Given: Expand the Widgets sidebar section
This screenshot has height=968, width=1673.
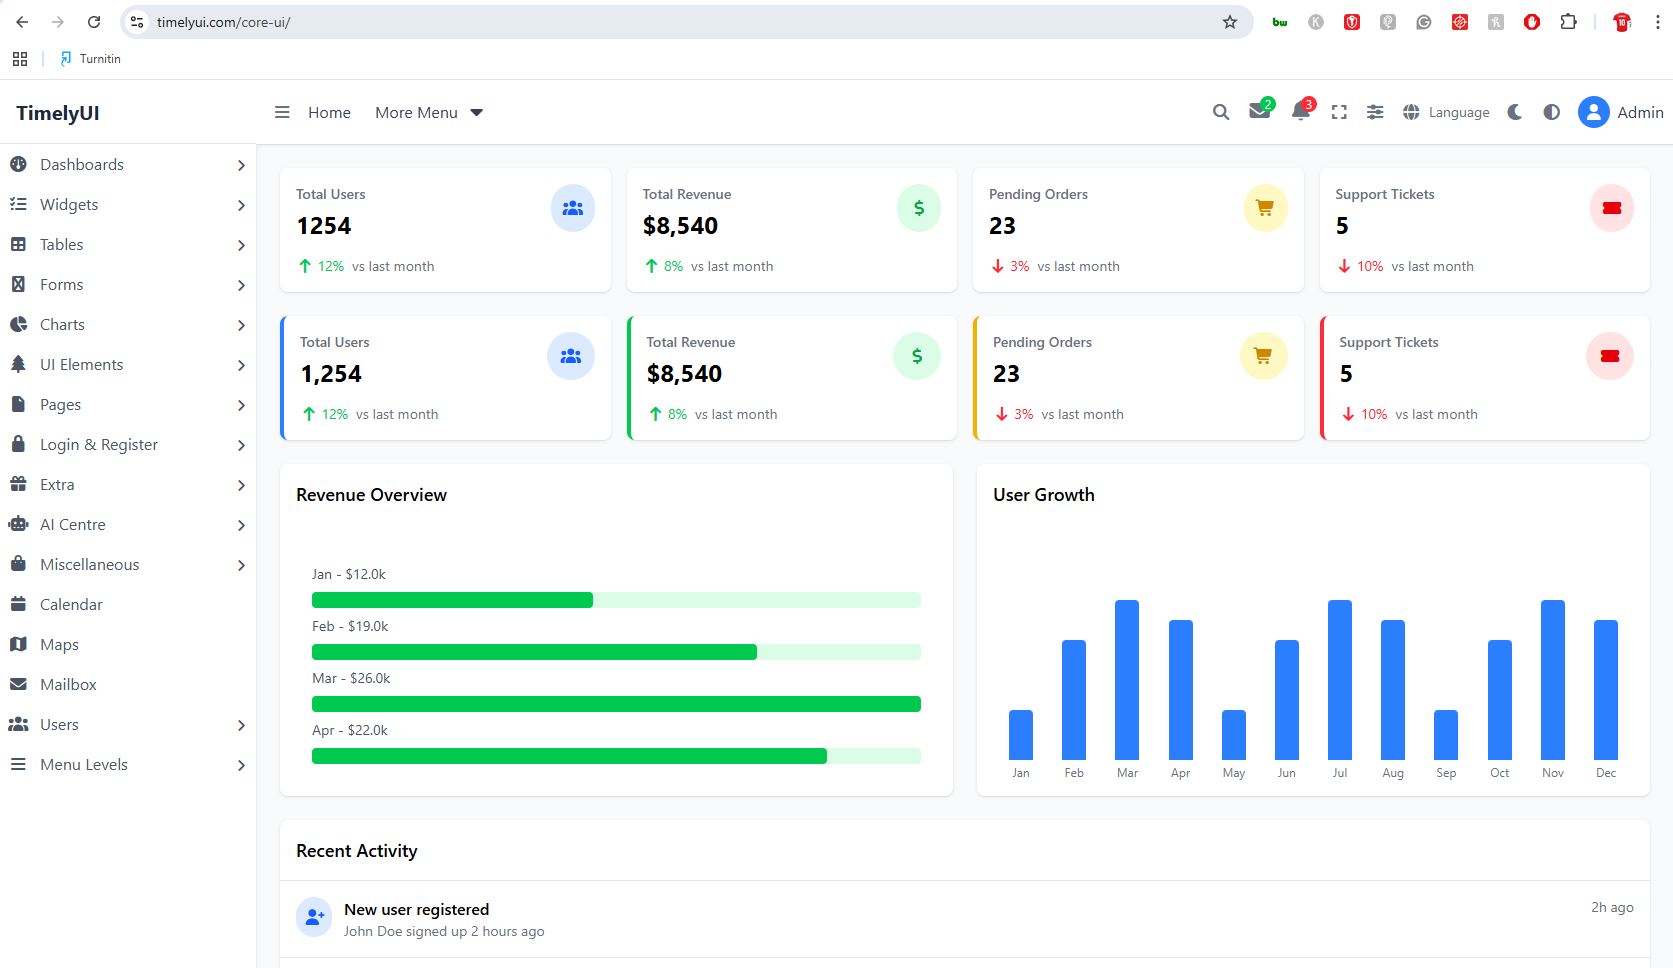Looking at the screenshot, I should pyautogui.click(x=128, y=205).
